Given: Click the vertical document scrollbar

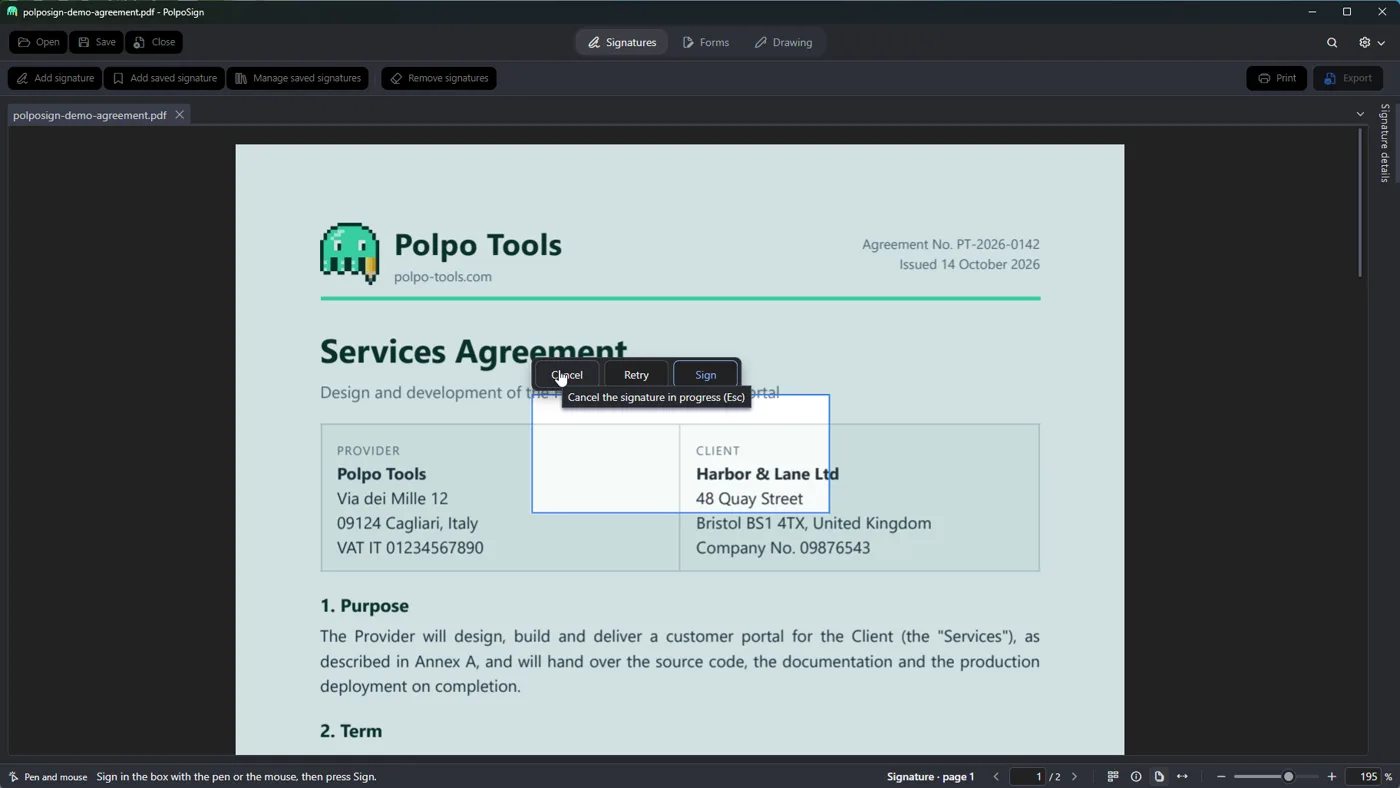Looking at the screenshot, I should [1360, 205].
